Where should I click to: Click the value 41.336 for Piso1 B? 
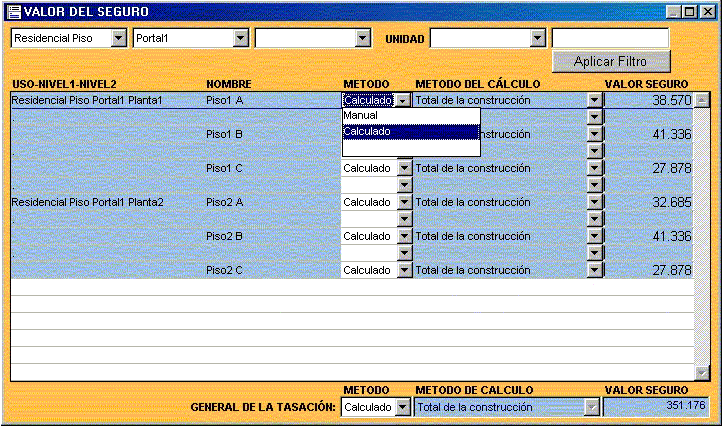click(672, 134)
